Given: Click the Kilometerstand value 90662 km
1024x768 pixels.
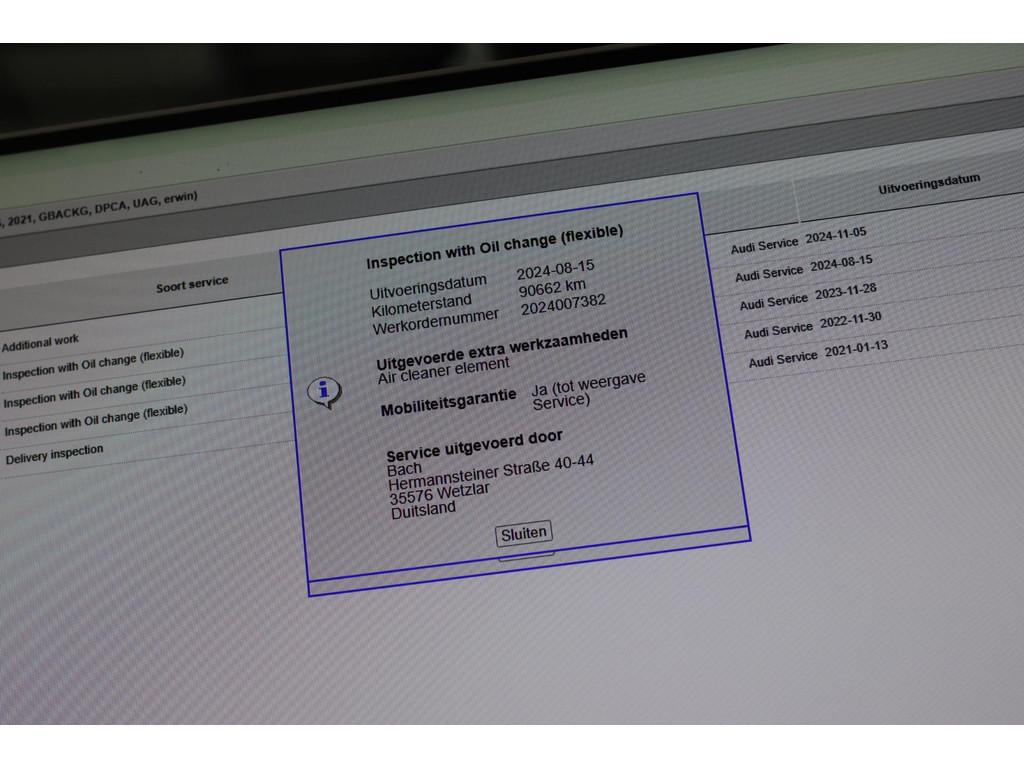Looking at the screenshot, I should (552, 289).
